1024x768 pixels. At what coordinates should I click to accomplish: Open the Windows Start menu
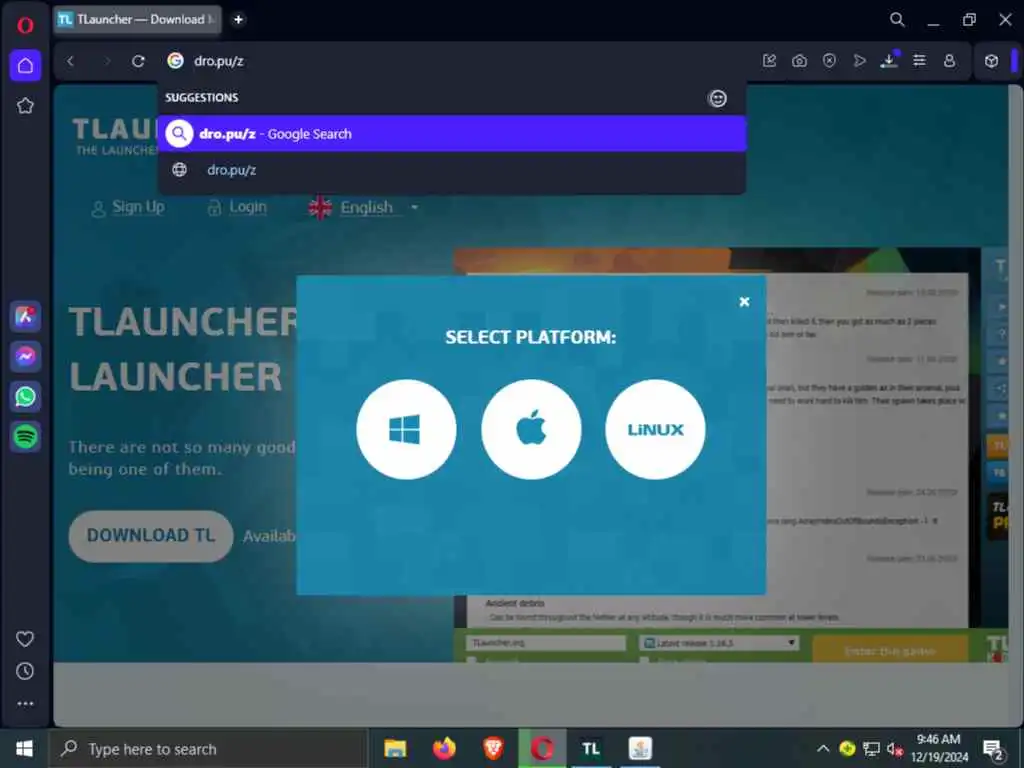coord(24,748)
